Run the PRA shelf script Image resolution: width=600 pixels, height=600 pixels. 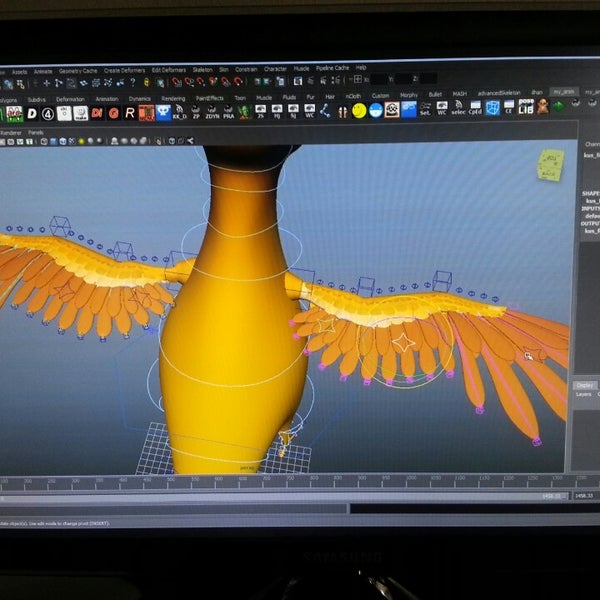click(x=228, y=112)
